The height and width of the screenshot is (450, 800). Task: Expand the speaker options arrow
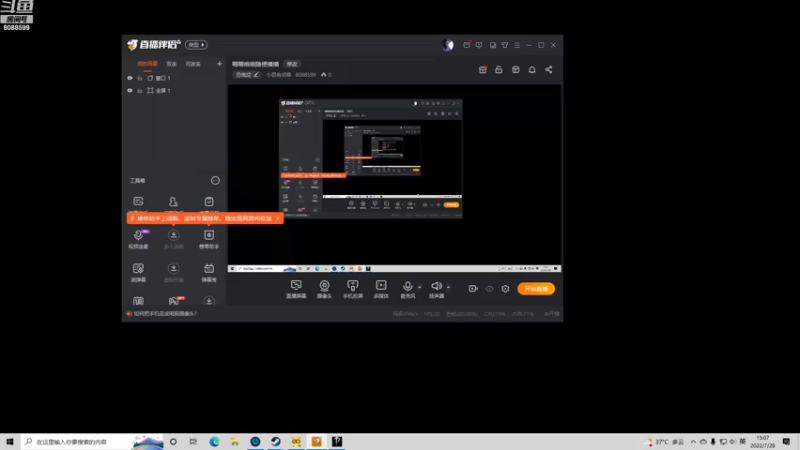pyautogui.click(x=448, y=287)
